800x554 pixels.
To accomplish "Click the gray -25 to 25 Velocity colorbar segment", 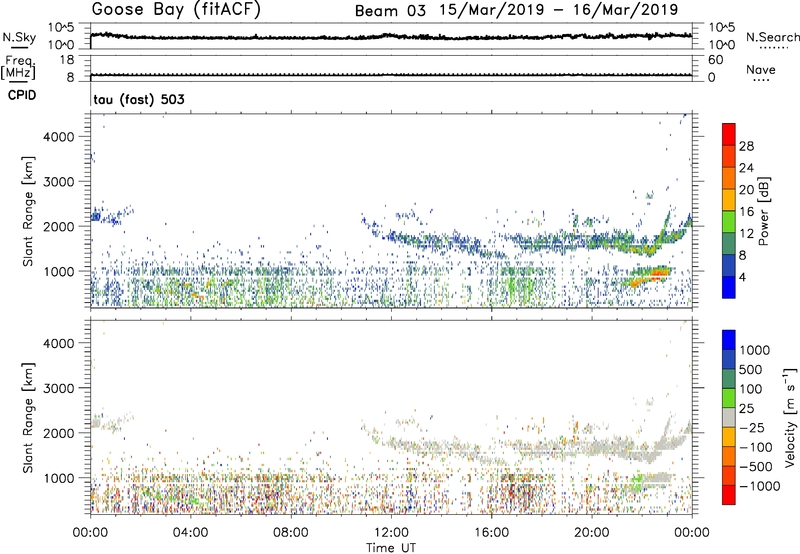I will 729,417.
